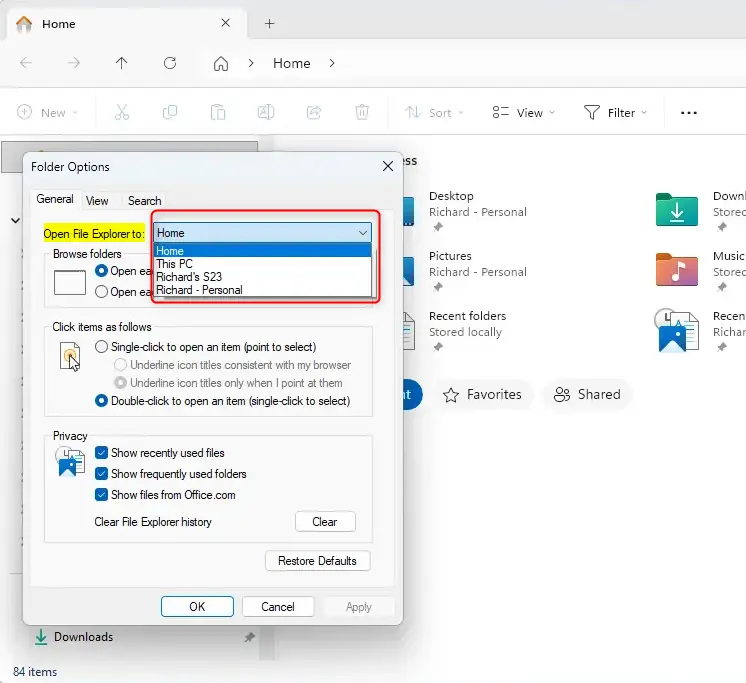Click the Rename icon in toolbar

point(266,112)
